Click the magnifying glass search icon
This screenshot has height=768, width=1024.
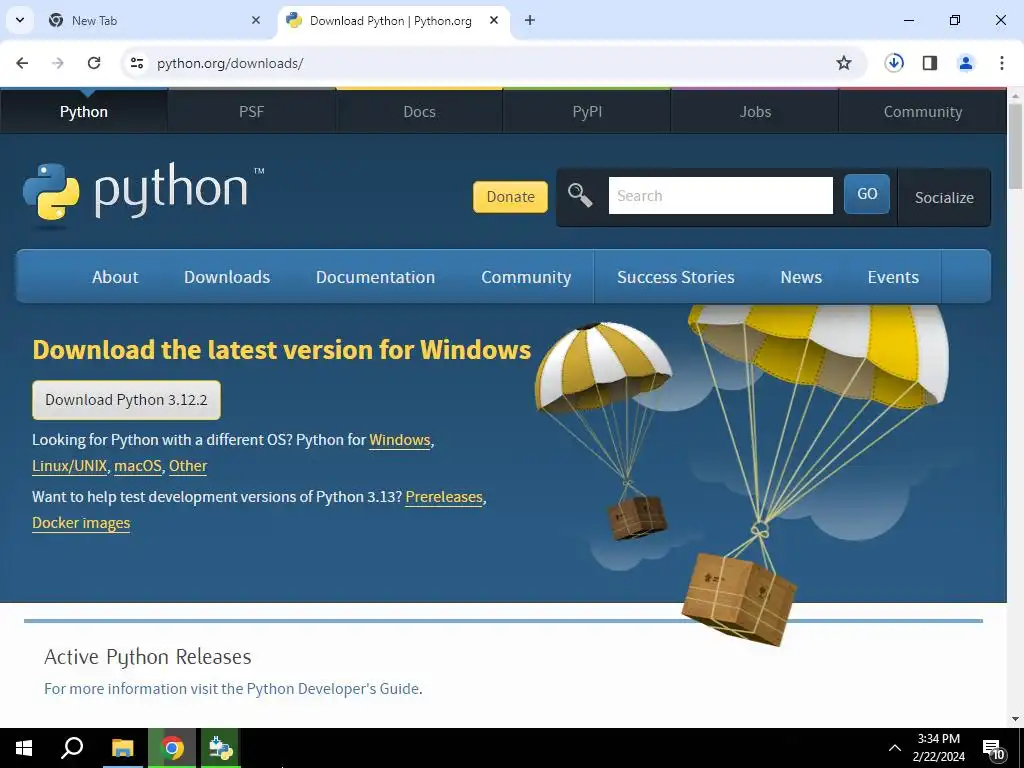pyautogui.click(x=580, y=195)
